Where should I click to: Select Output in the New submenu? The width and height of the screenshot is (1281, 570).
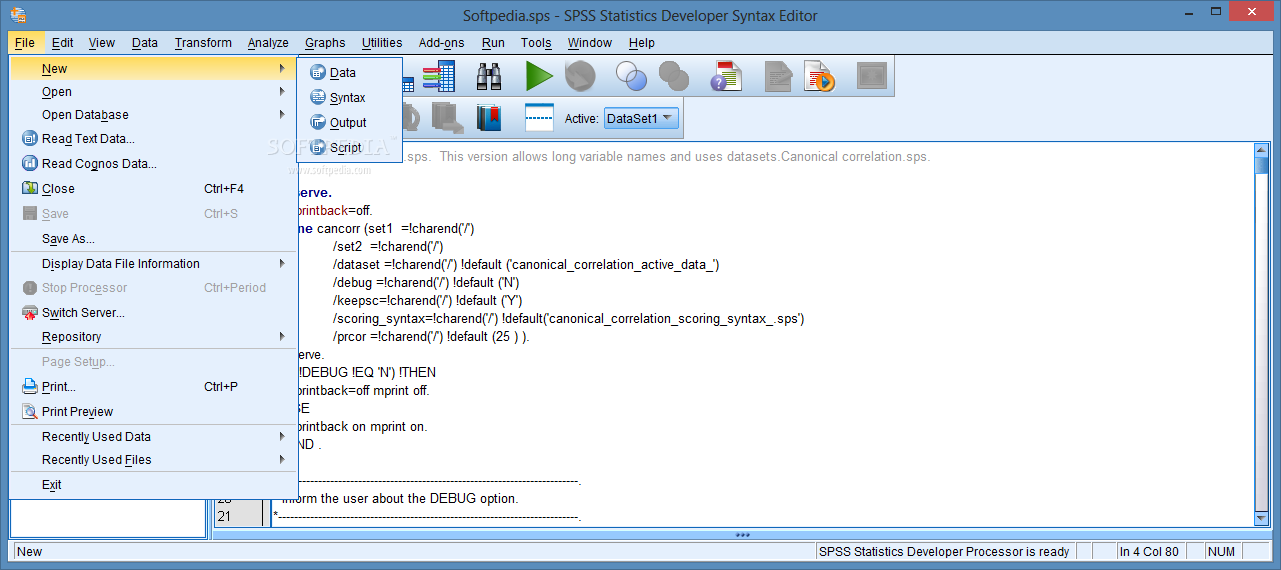348,122
